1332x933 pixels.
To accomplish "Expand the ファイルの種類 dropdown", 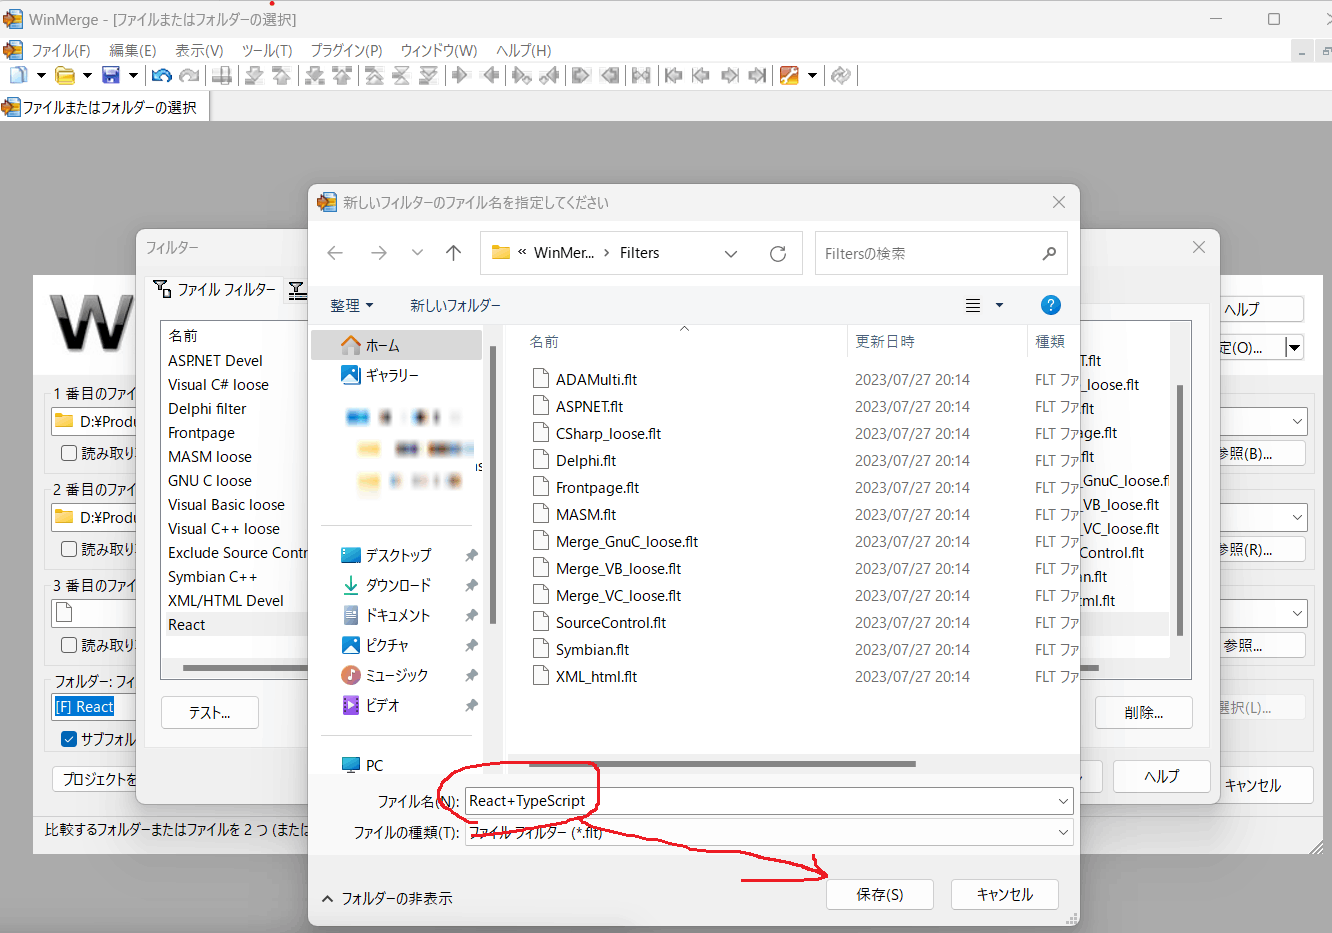I will point(1063,832).
